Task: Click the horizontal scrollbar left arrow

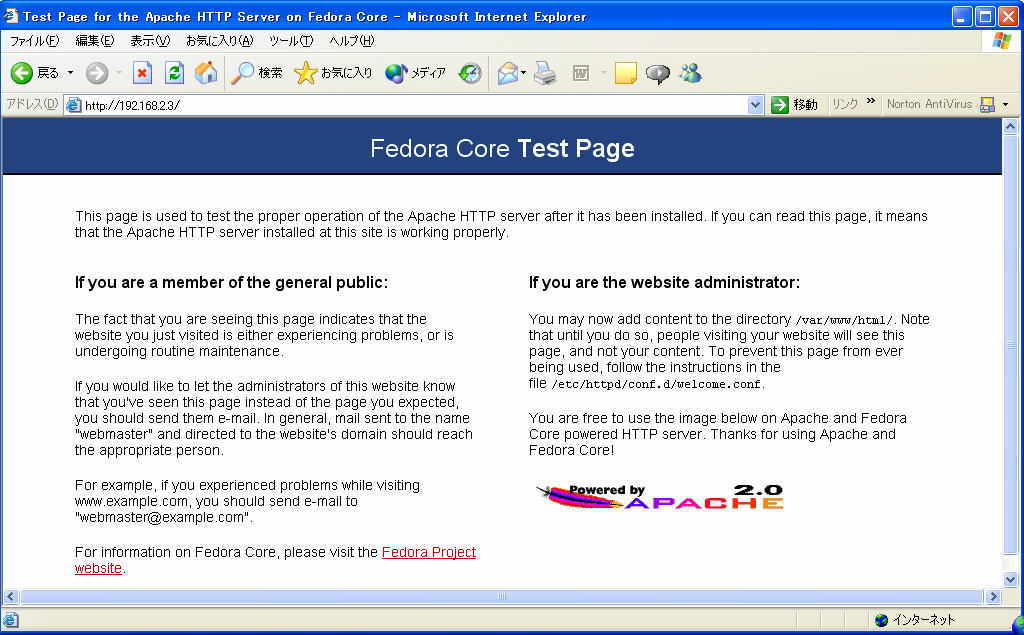Action: click(10, 596)
